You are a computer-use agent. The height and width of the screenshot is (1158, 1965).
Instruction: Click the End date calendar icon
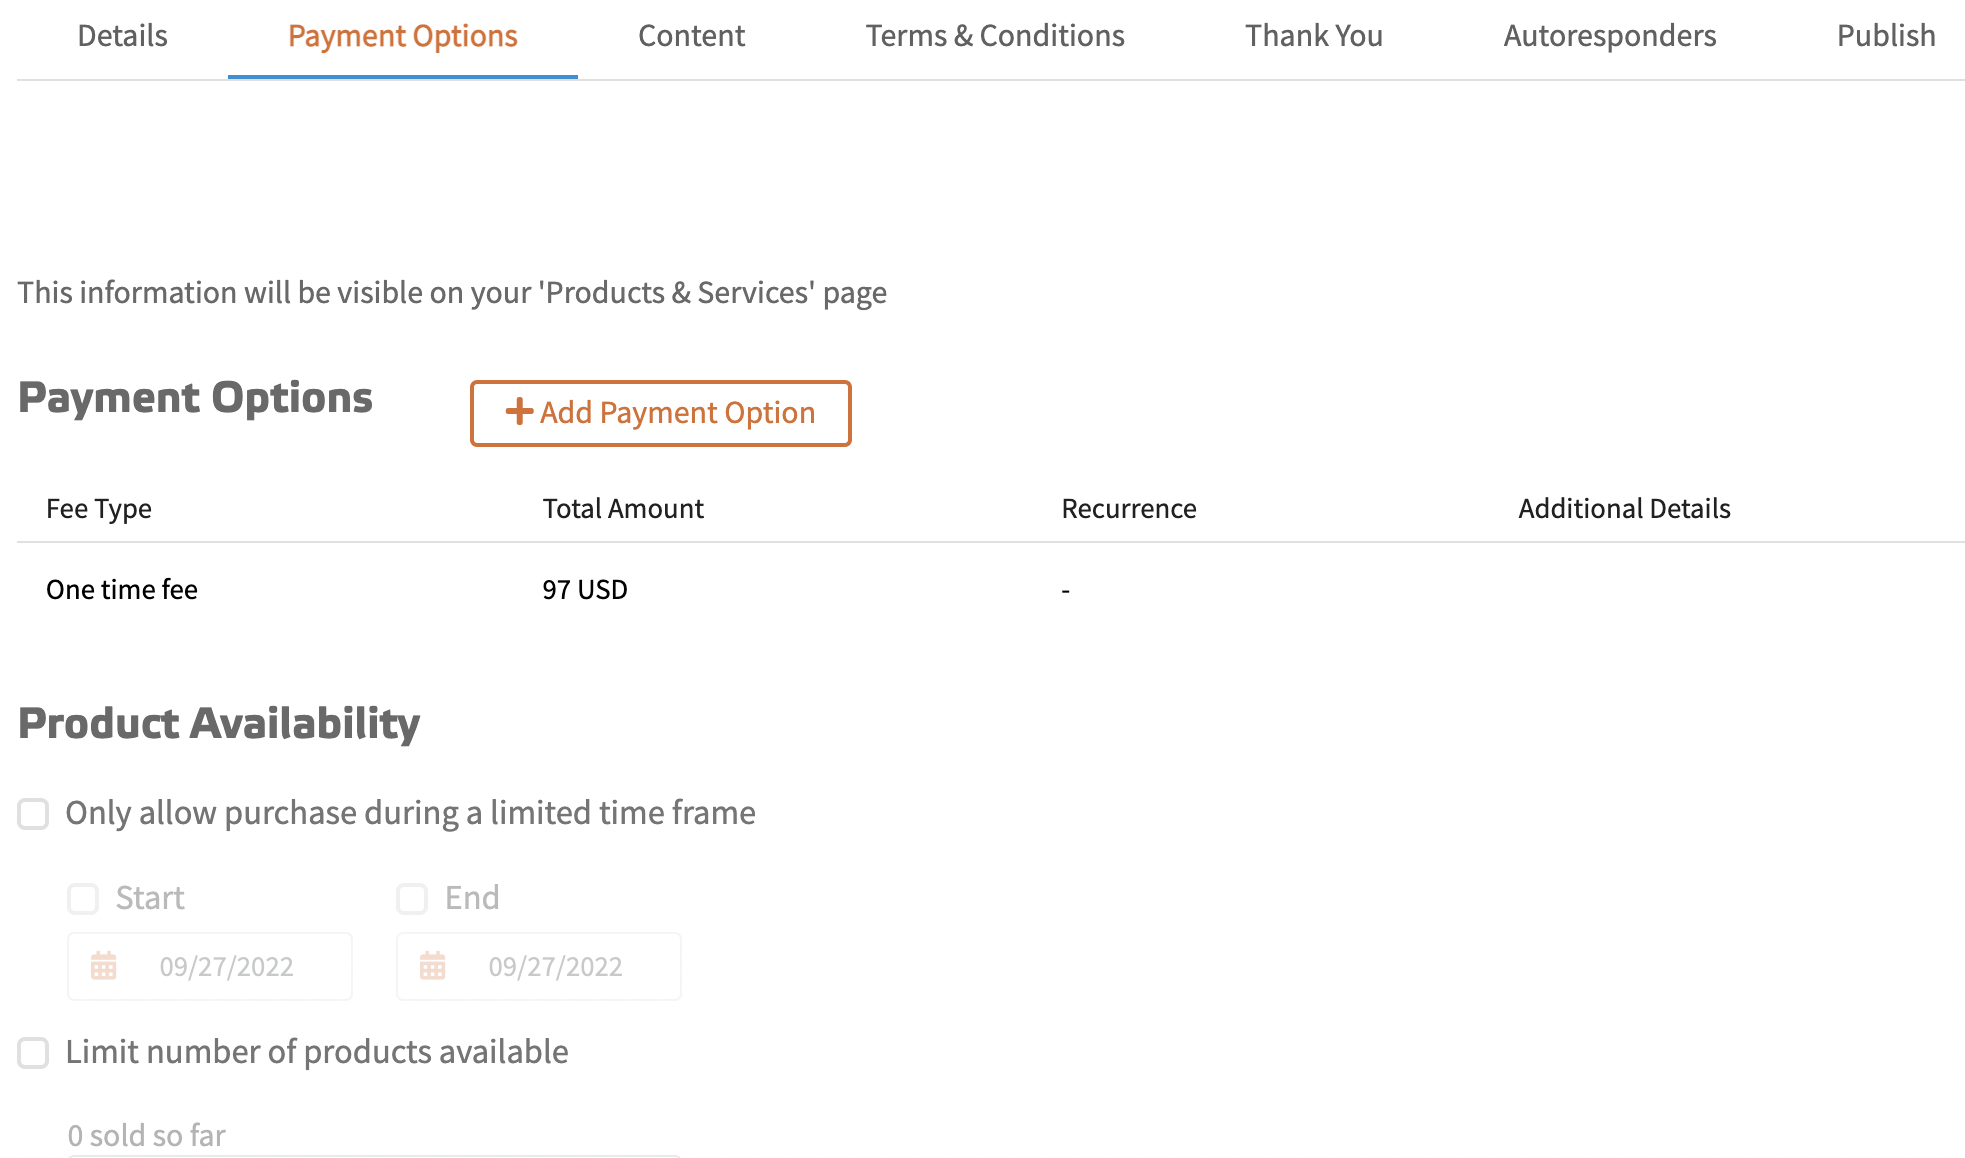(433, 966)
